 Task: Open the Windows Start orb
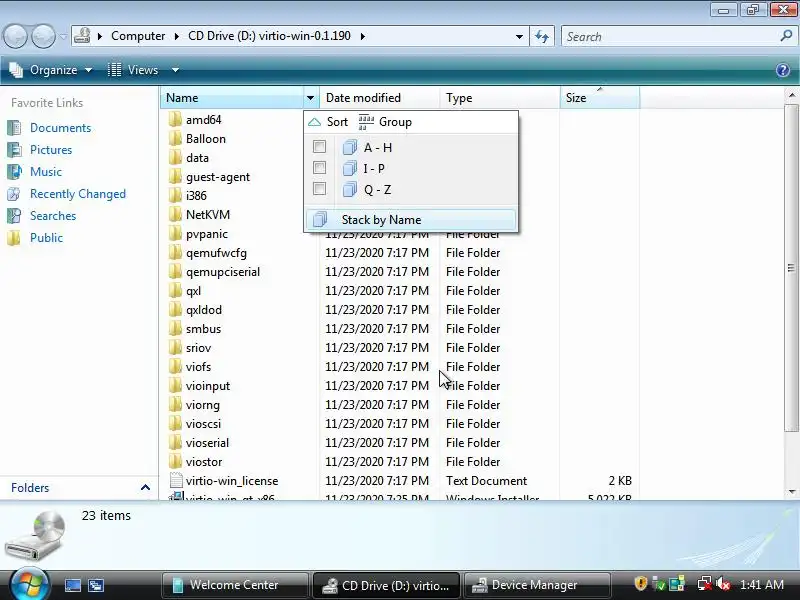pos(30,583)
